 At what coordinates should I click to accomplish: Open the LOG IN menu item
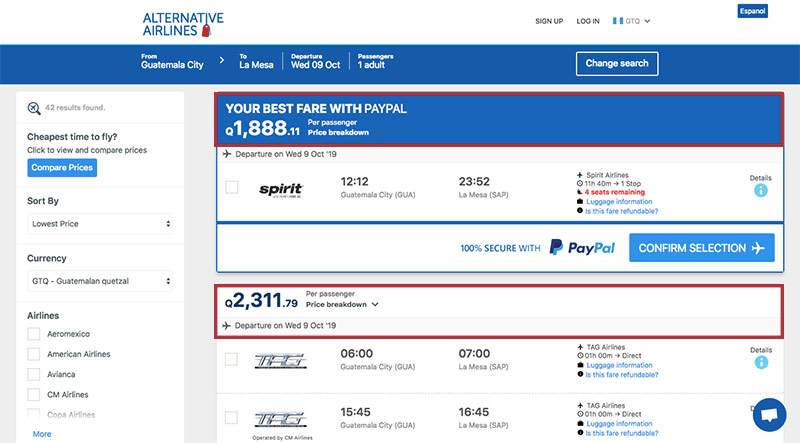coord(588,21)
